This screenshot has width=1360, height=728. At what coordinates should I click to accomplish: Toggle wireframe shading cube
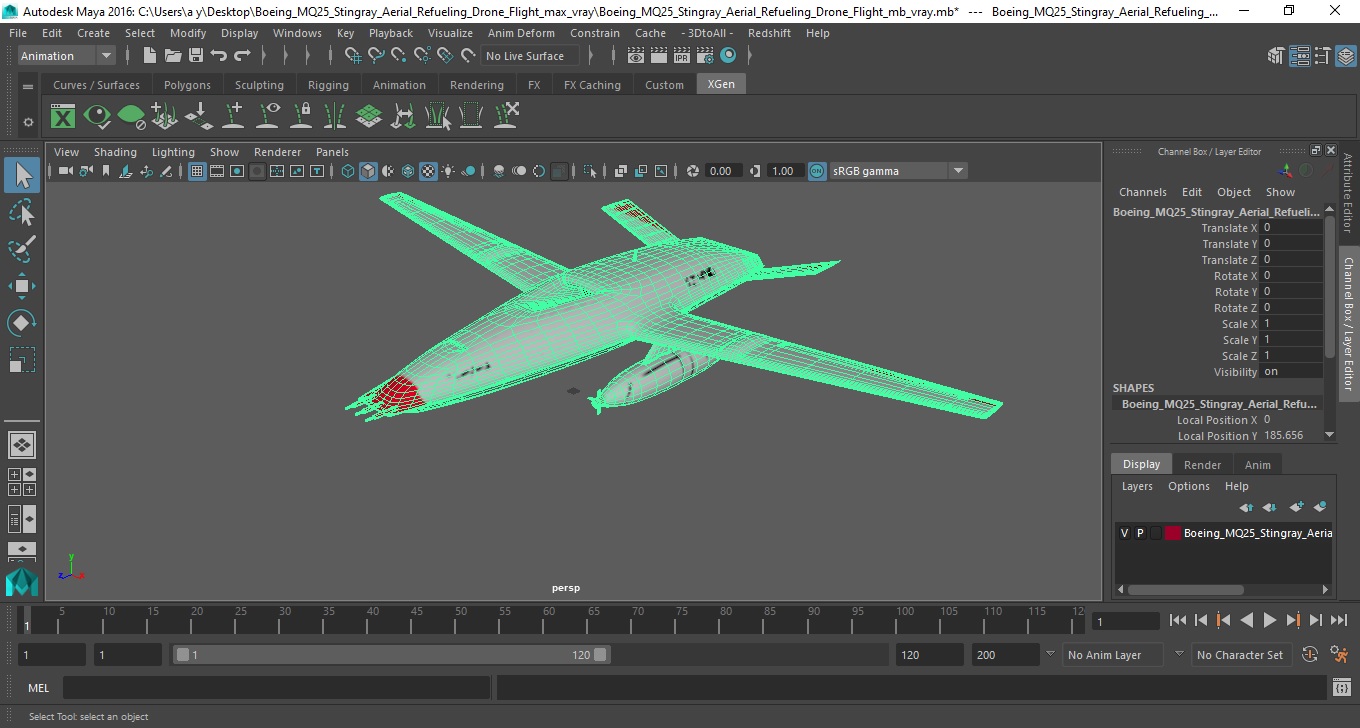pos(348,171)
